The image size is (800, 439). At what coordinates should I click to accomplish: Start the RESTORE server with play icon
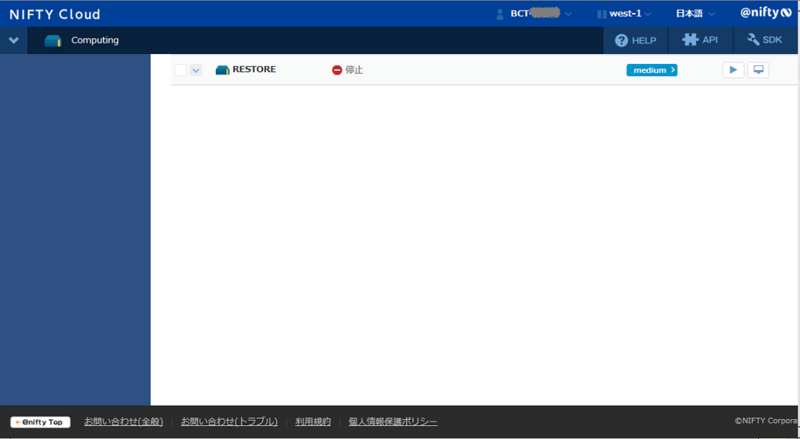pyautogui.click(x=733, y=70)
